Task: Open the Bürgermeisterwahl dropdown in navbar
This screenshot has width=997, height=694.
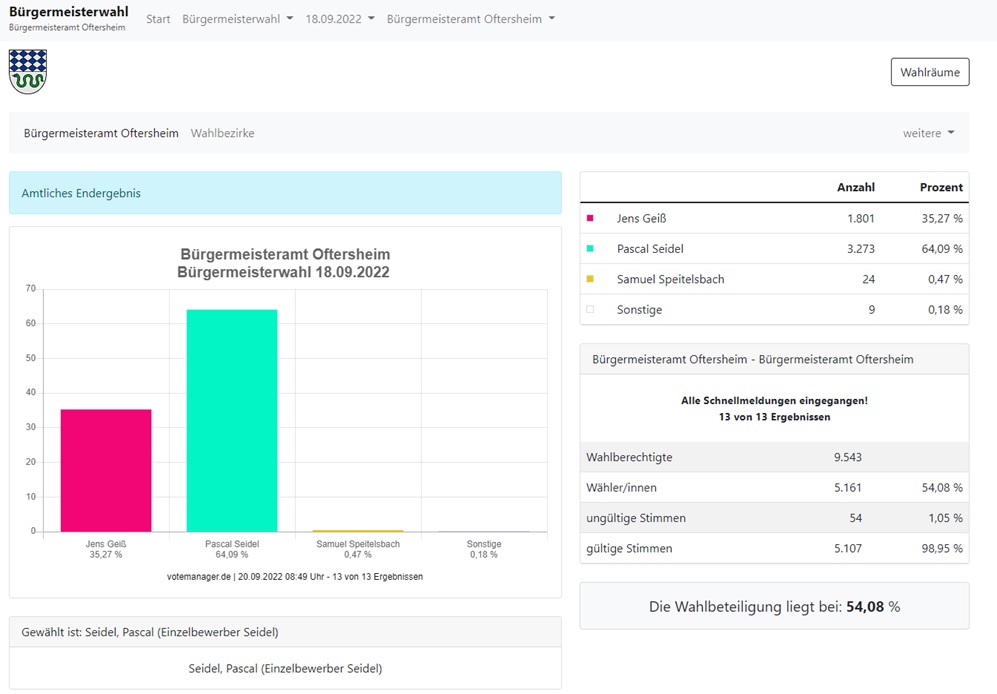Action: click(x=238, y=19)
